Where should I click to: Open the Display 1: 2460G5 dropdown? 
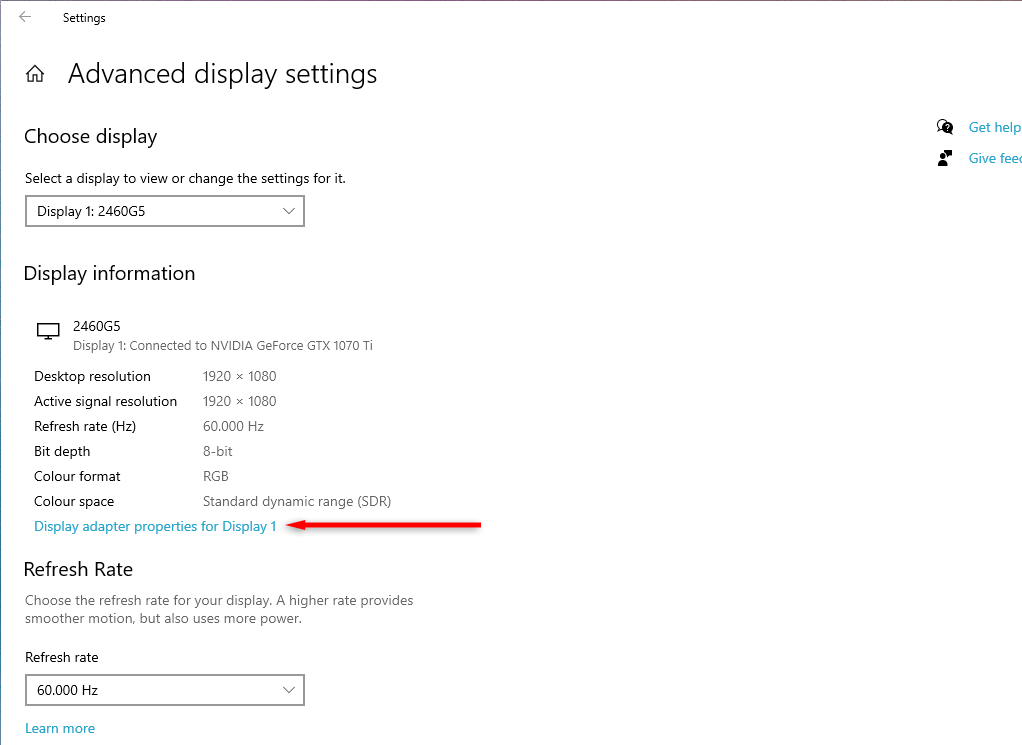coord(164,211)
